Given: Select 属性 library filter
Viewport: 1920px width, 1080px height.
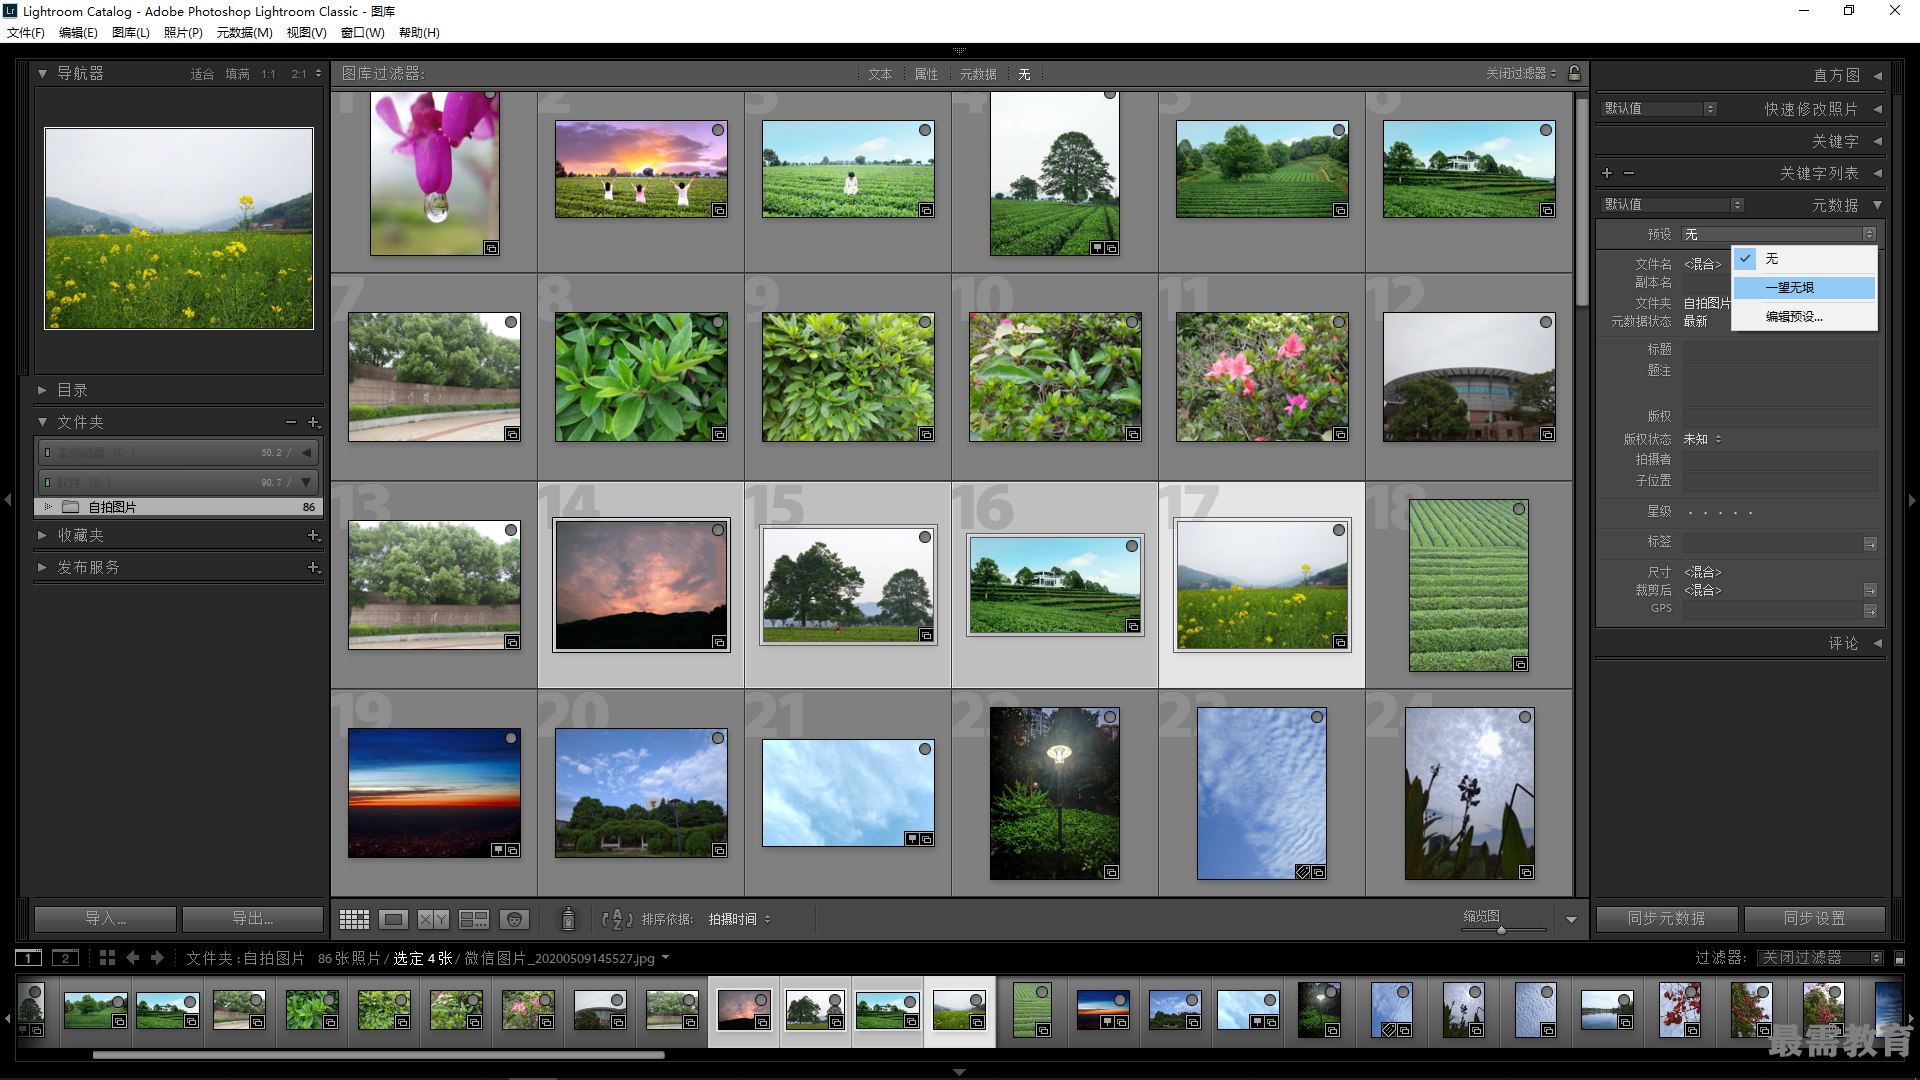Looking at the screenshot, I should (926, 74).
